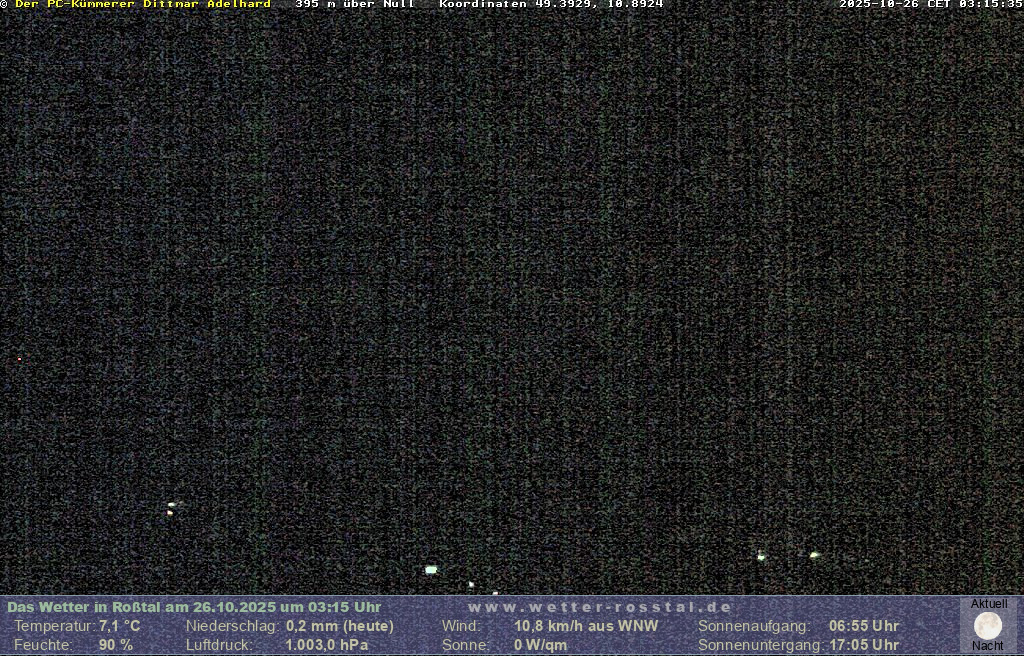Click the "Der PC-Kümmerer Dittmar Adelhard" credit text
Screen dimensions: 1024x656
tap(142, 4)
